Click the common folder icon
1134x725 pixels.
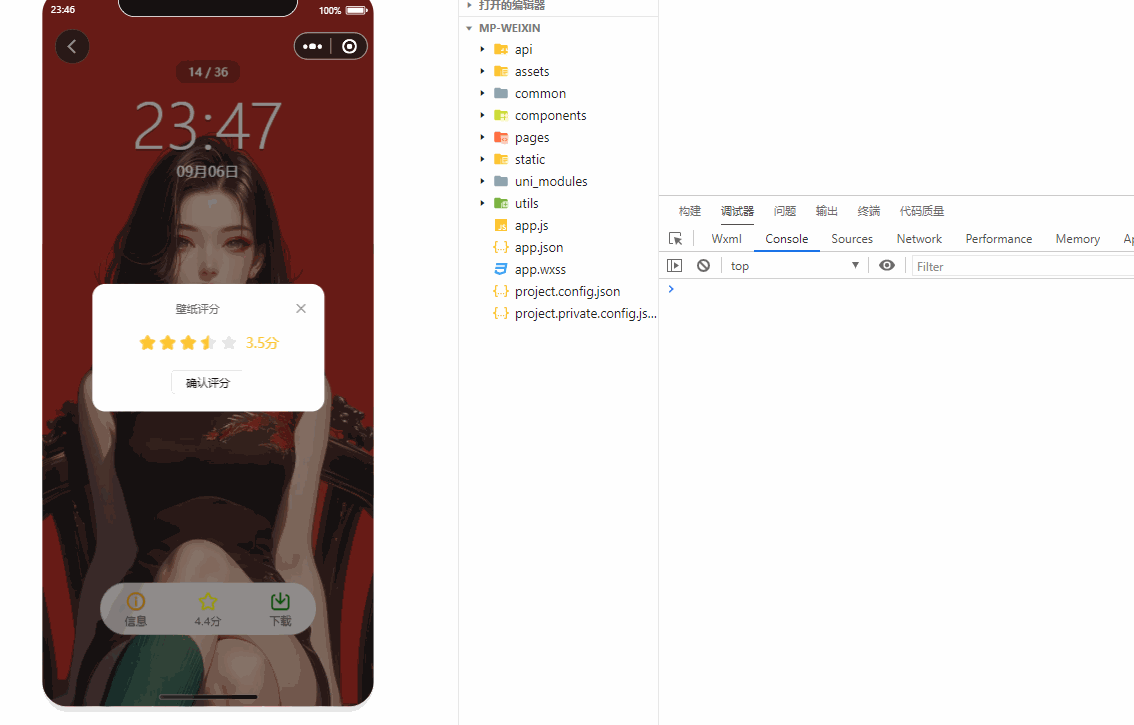coord(500,93)
